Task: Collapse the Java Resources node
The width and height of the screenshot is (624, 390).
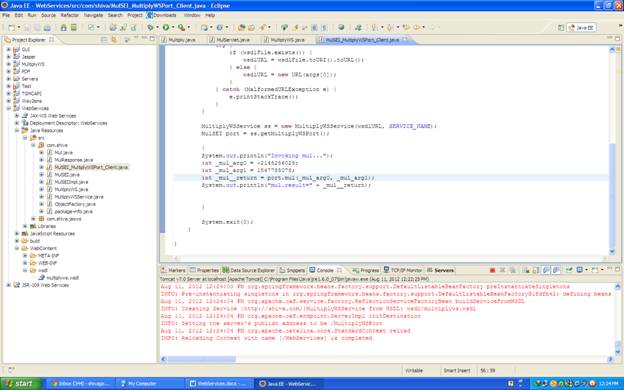Action: [x=17, y=130]
